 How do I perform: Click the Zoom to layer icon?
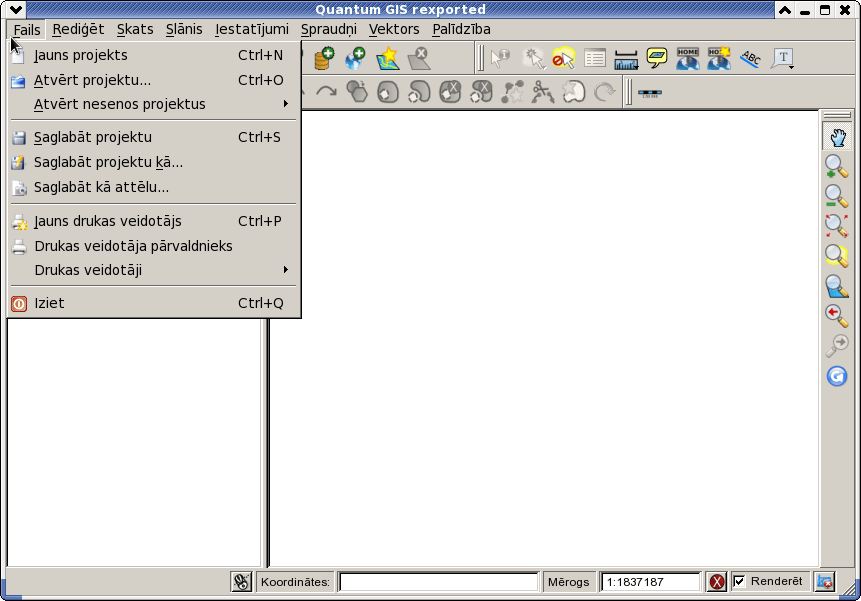(x=836, y=286)
